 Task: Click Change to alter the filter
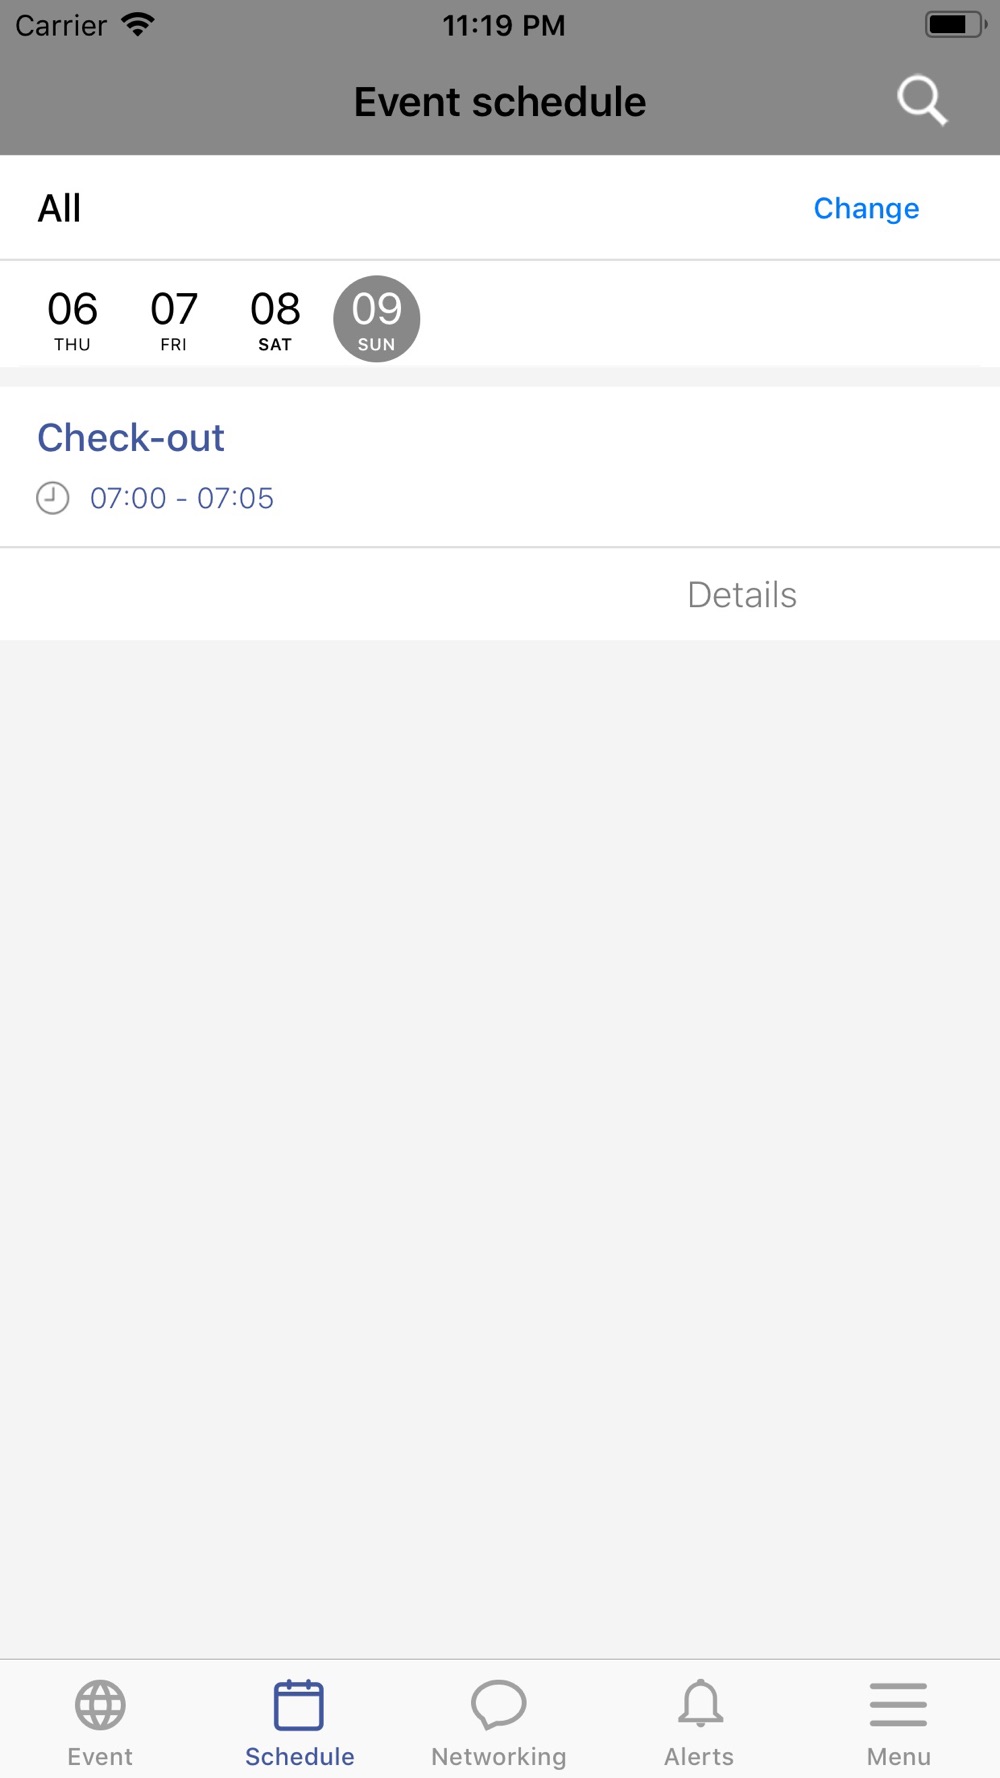[x=866, y=208]
